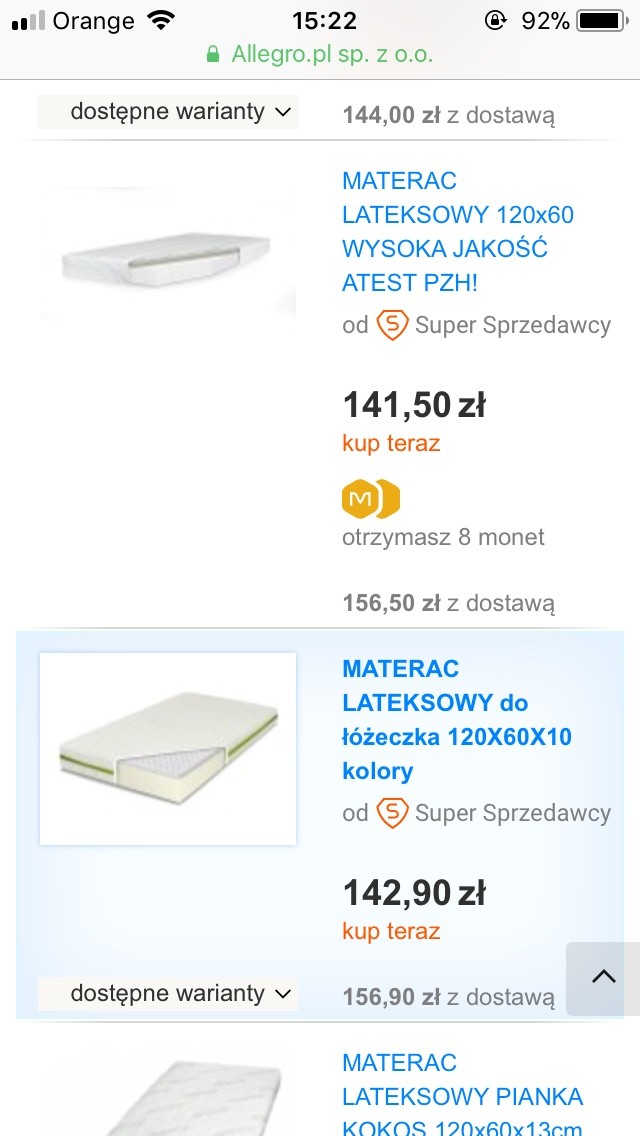
Task: Tap the green-striped mattress thumbnail
Action: [168, 748]
